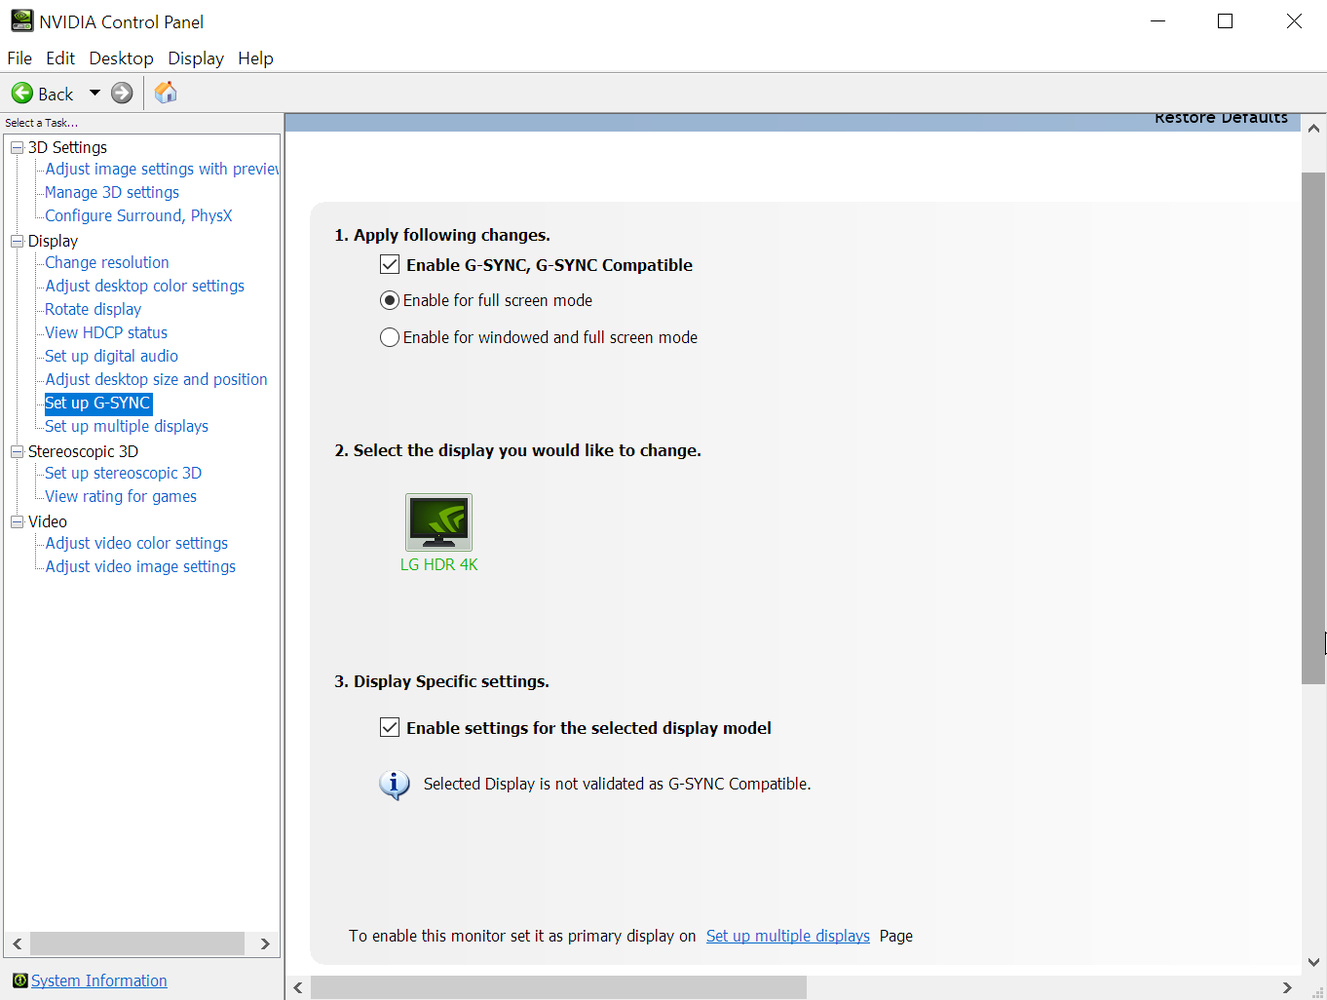Collapse the 3D Settings tree node

17,148
